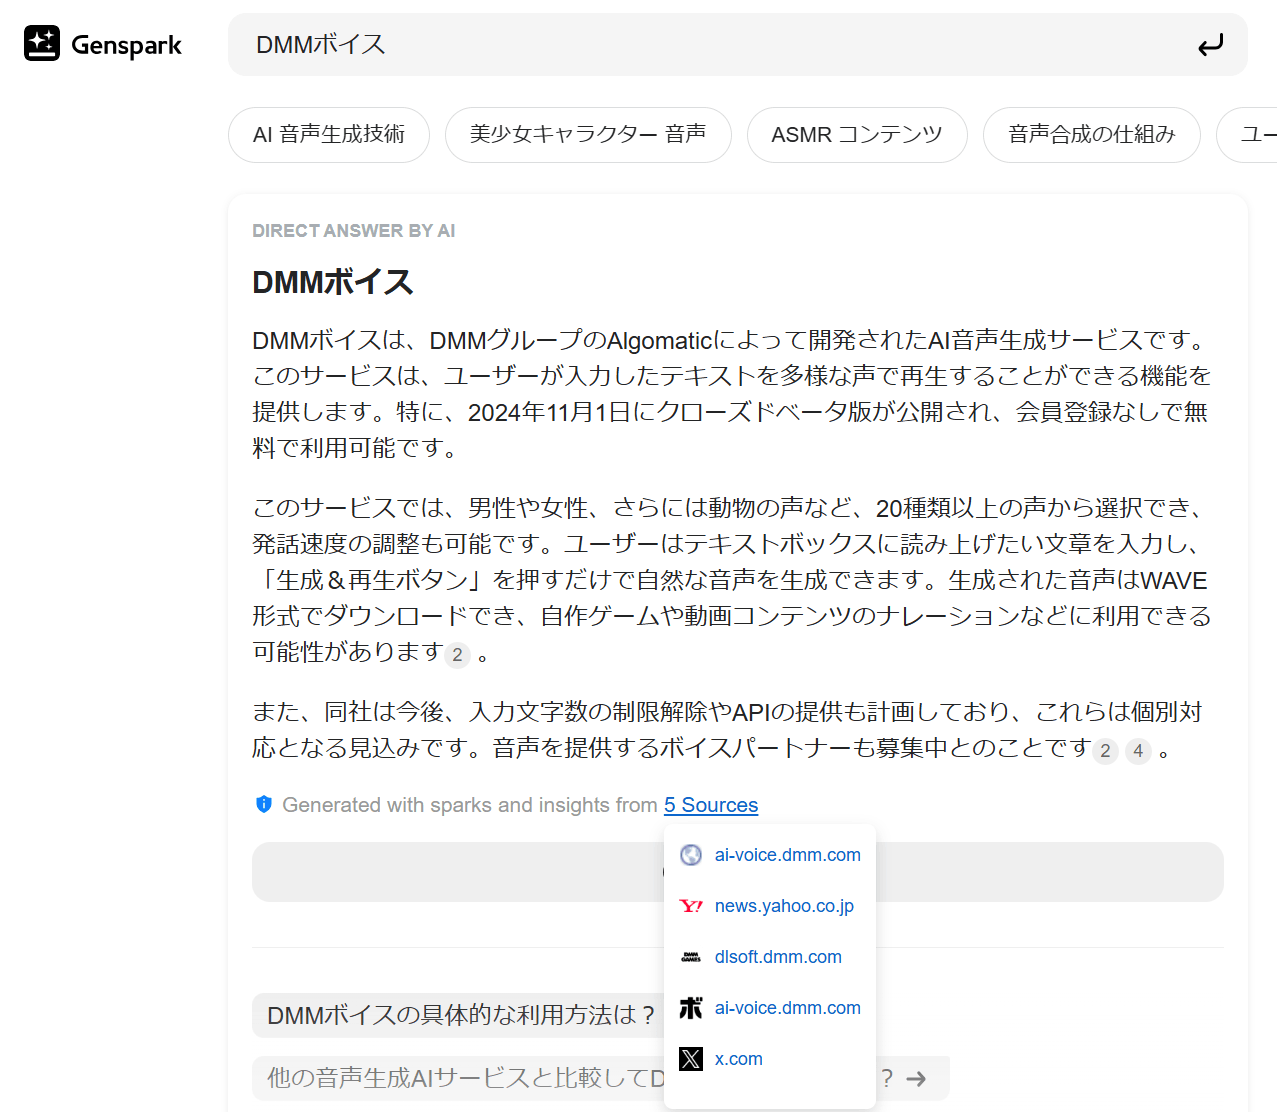This screenshot has width=1277, height=1112.
Task: Click citation 4 in the last paragraph
Action: (1138, 751)
